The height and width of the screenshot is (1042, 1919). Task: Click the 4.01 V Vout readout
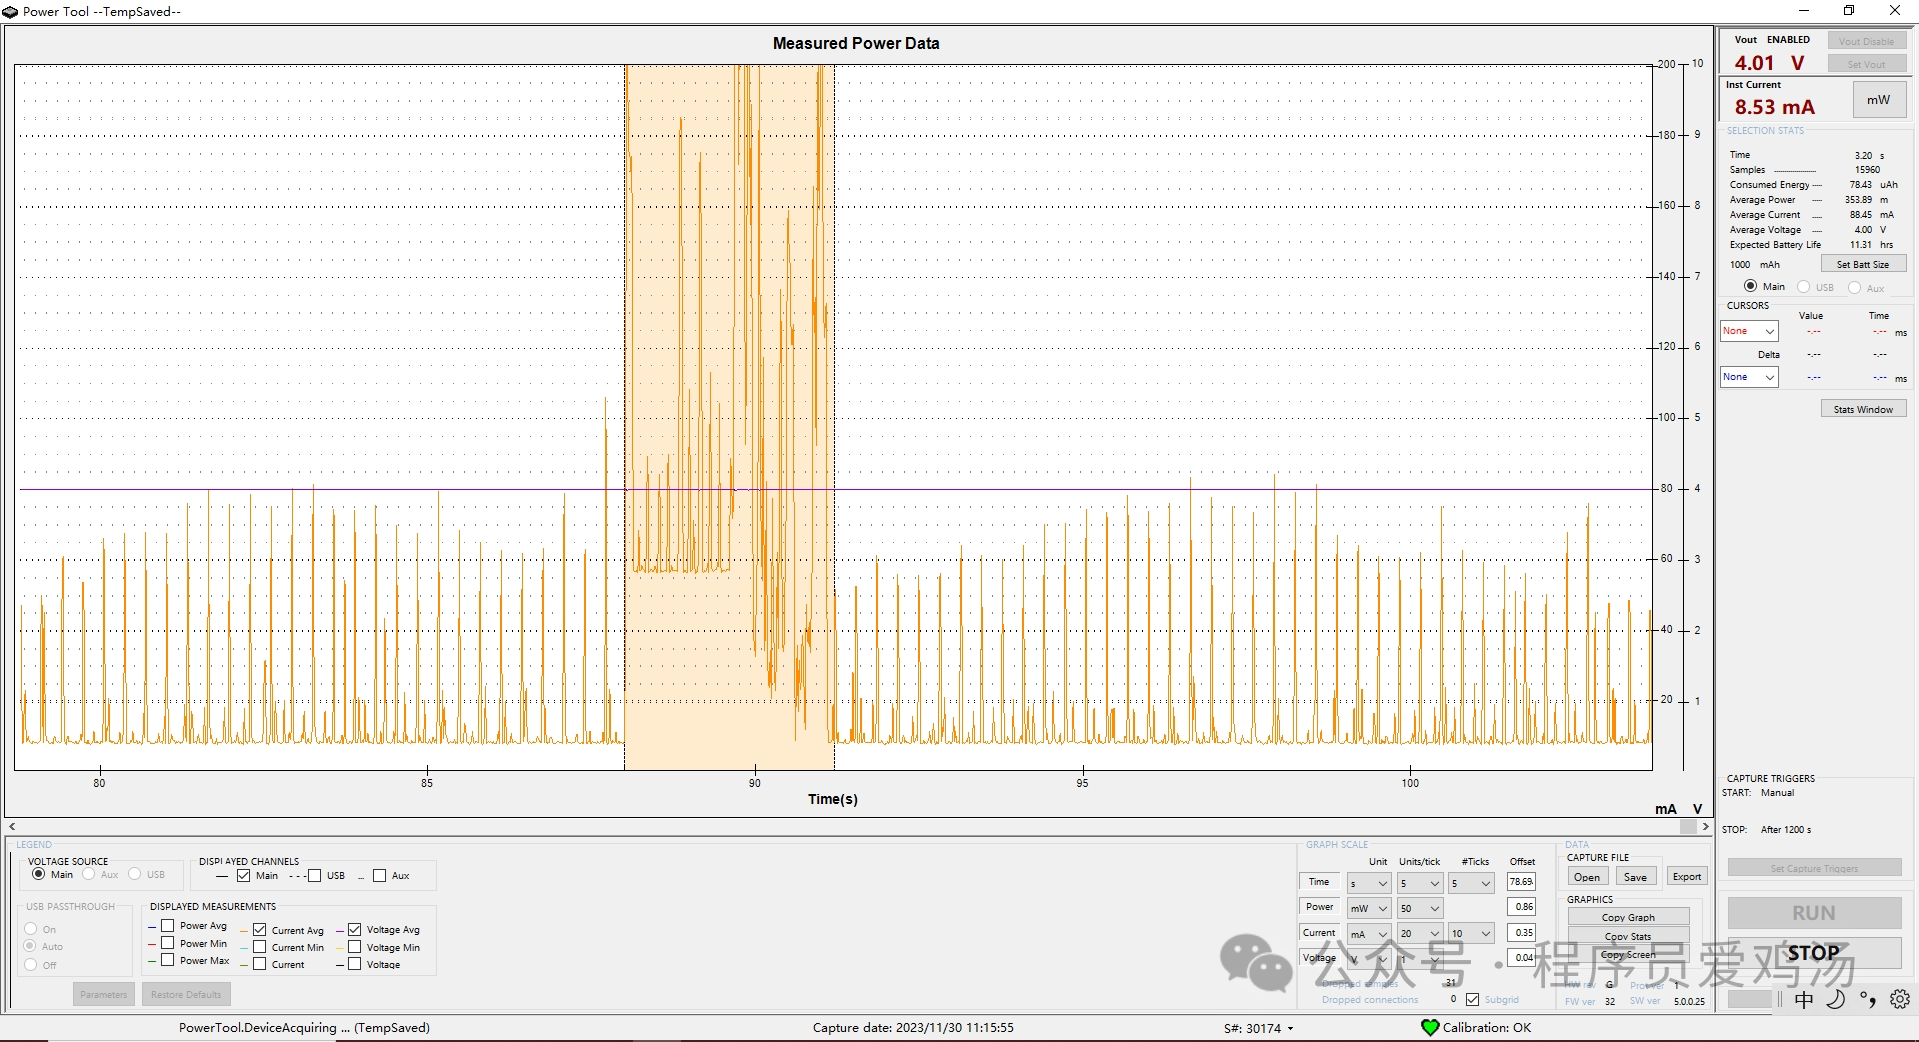click(1769, 63)
